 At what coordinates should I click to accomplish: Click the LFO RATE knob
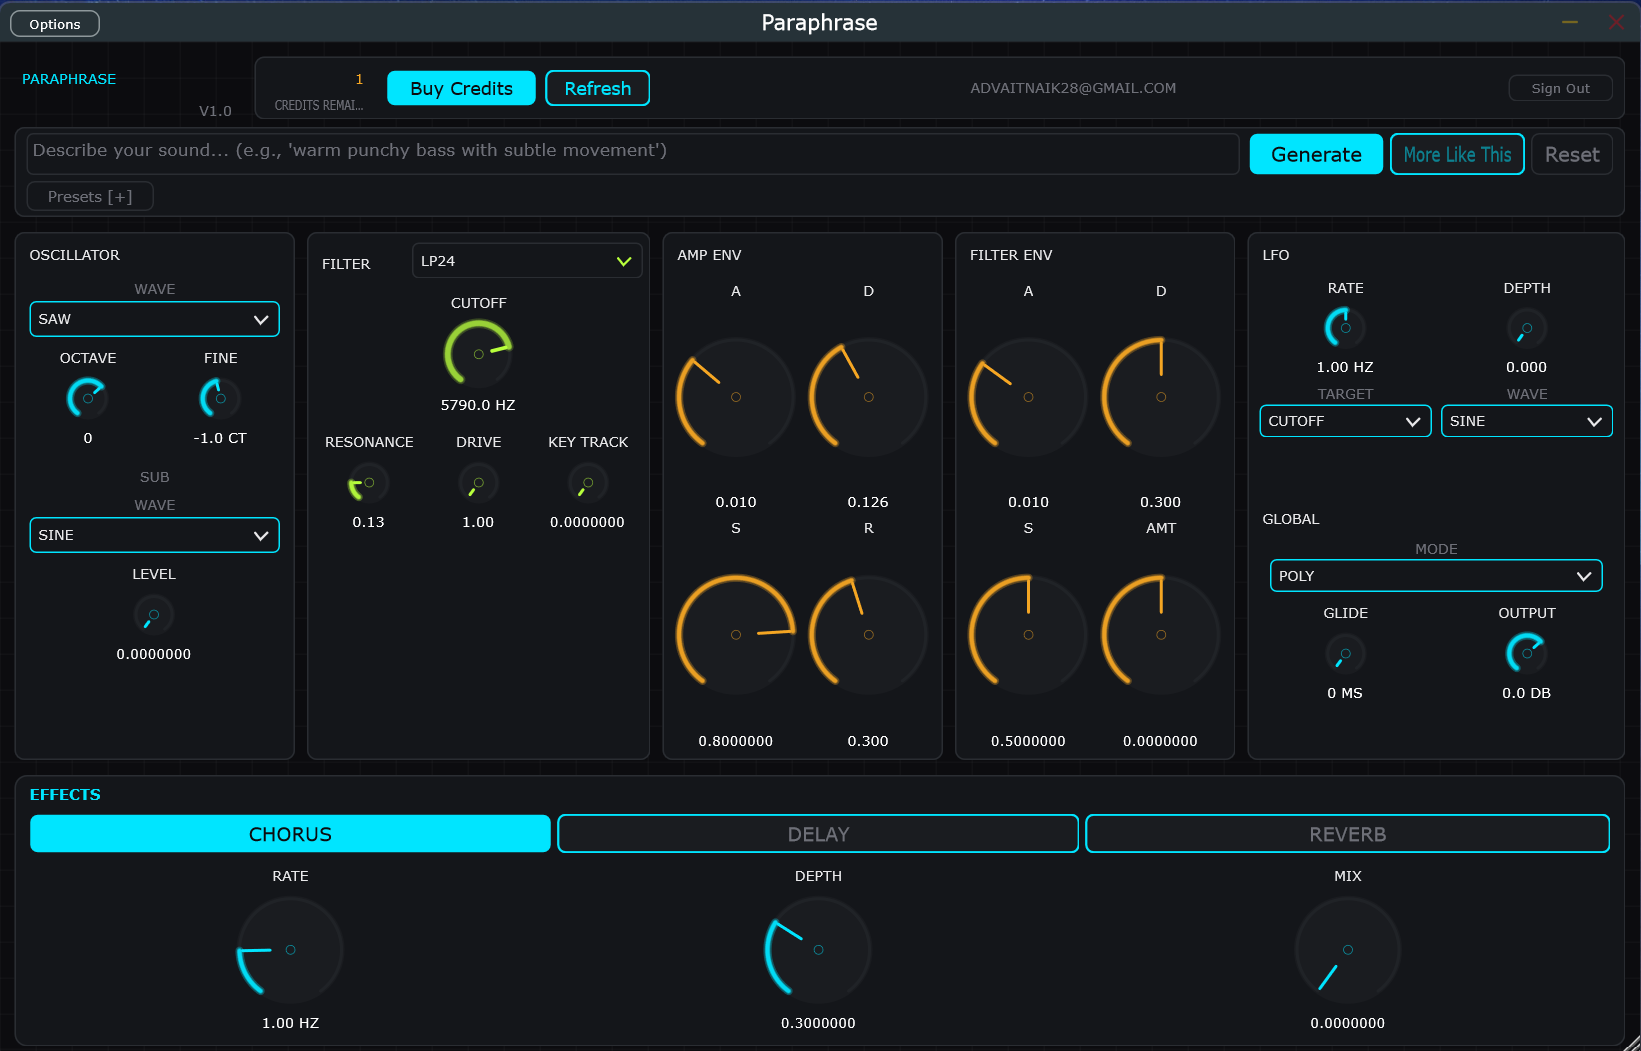[x=1344, y=327]
